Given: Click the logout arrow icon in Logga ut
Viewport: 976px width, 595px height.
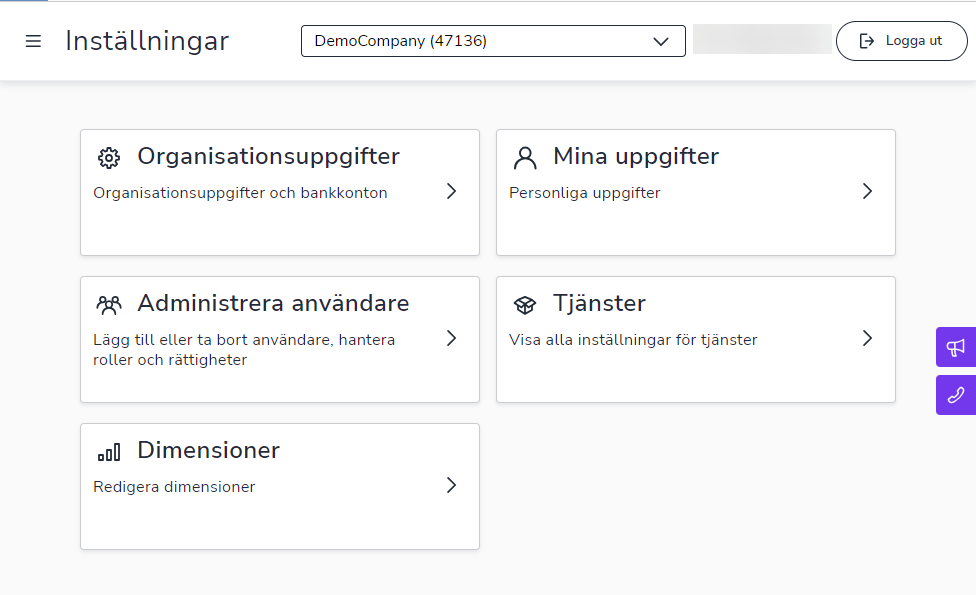Looking at the screenshot, I should 866,41.
